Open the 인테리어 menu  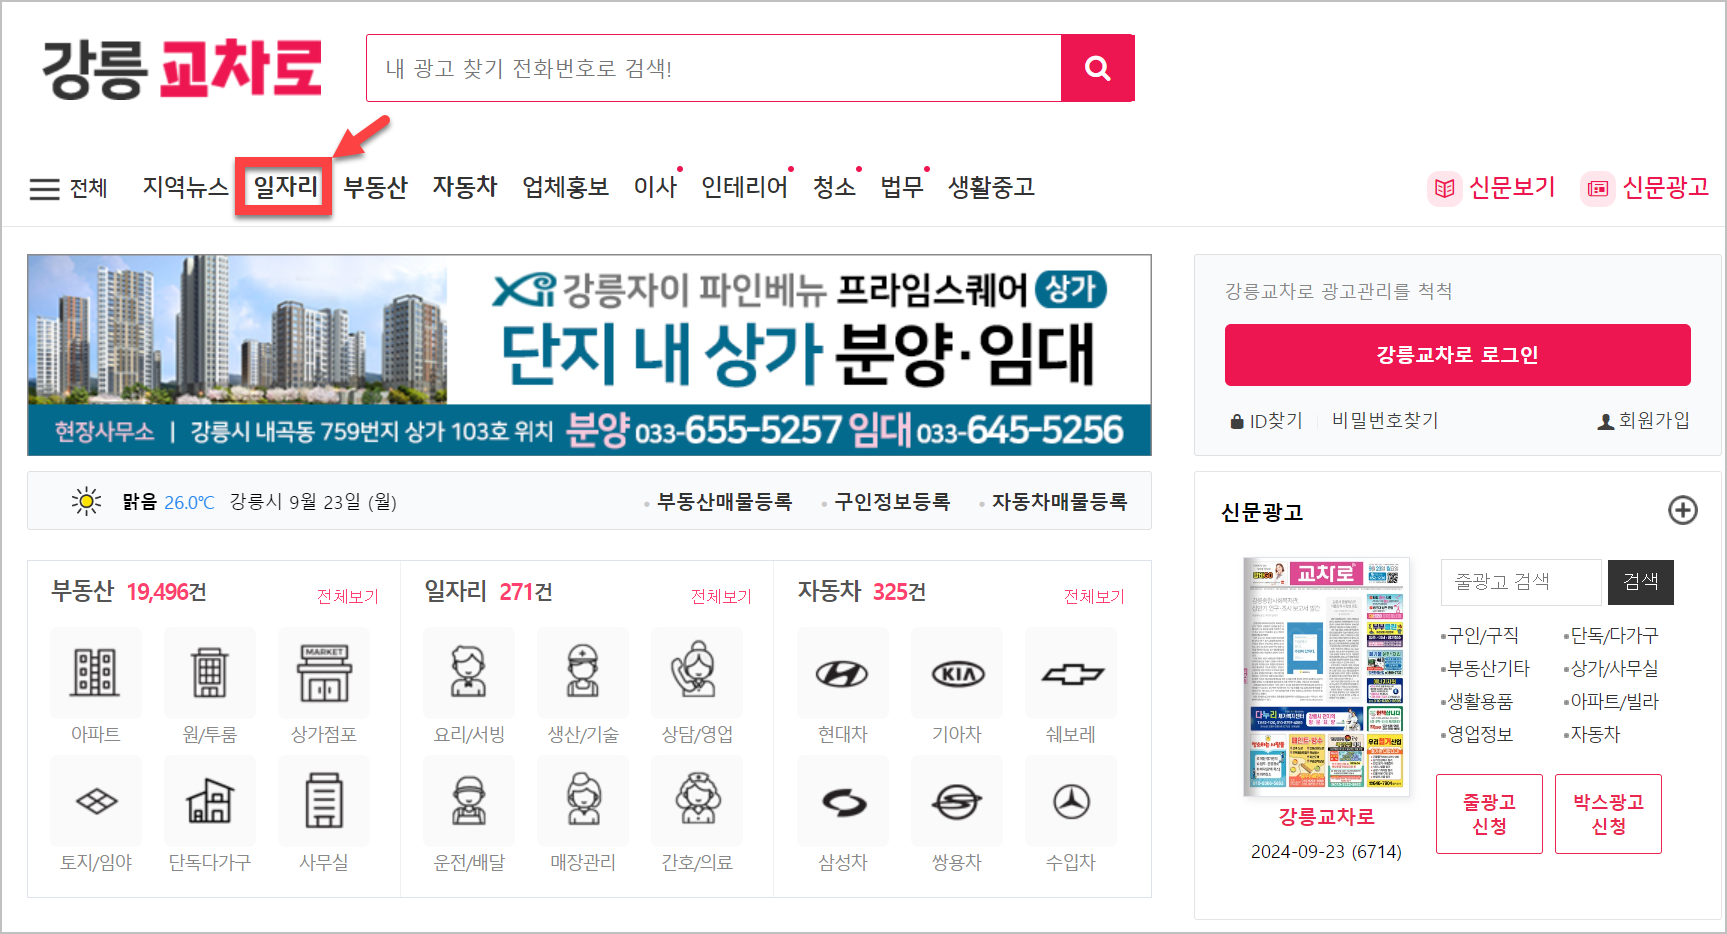click(x=745, y=187)
